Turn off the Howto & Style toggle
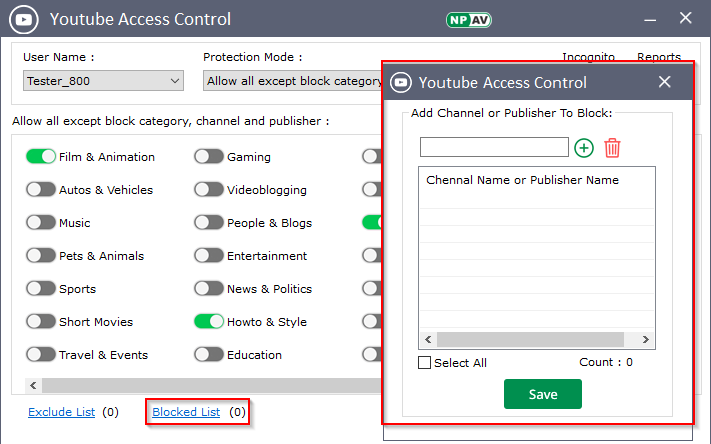 click(x=208, y=322)
